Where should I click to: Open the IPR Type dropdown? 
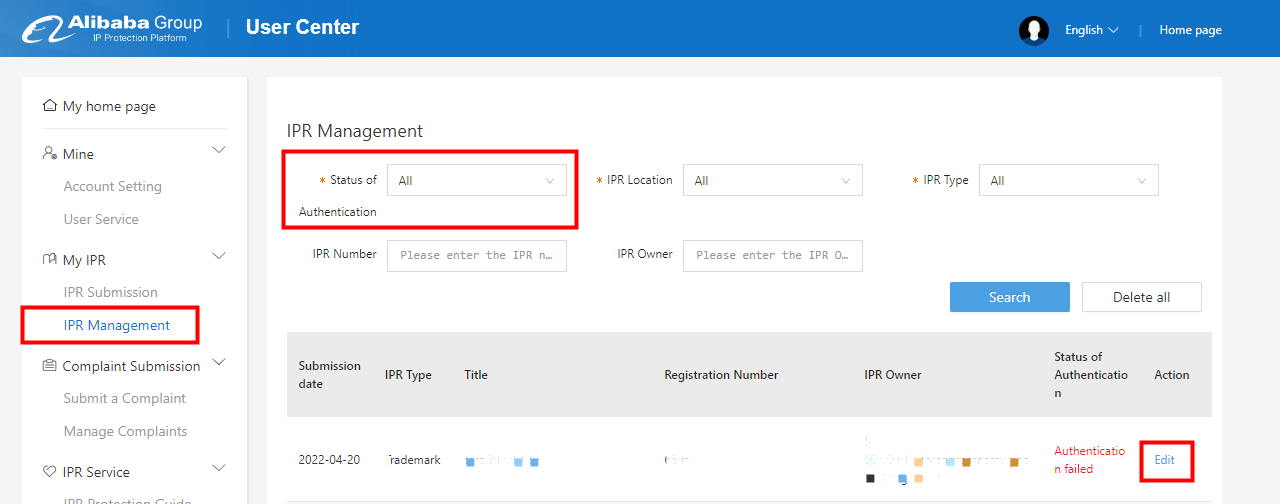click(x=1068, y=180)
